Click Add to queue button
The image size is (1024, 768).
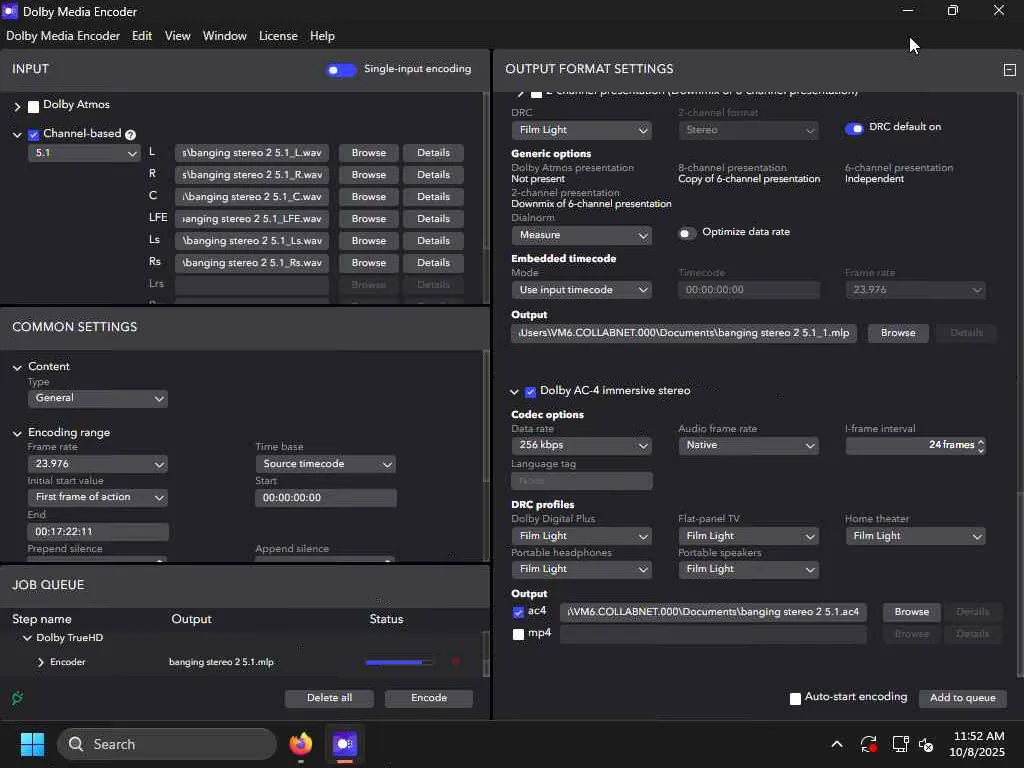pyautogui.click(x=963, y=698)
